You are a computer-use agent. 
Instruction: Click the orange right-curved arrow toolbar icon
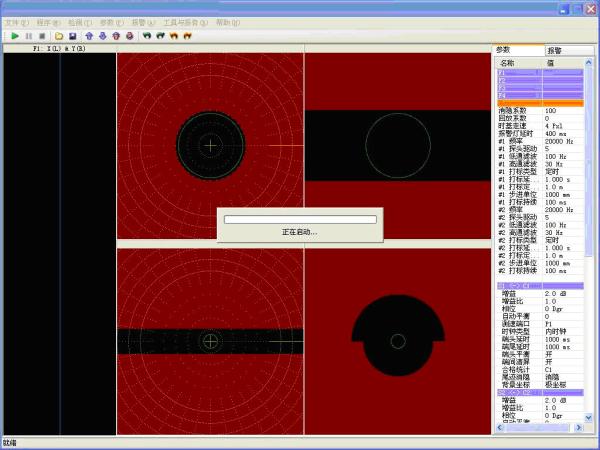click(188, 36)
